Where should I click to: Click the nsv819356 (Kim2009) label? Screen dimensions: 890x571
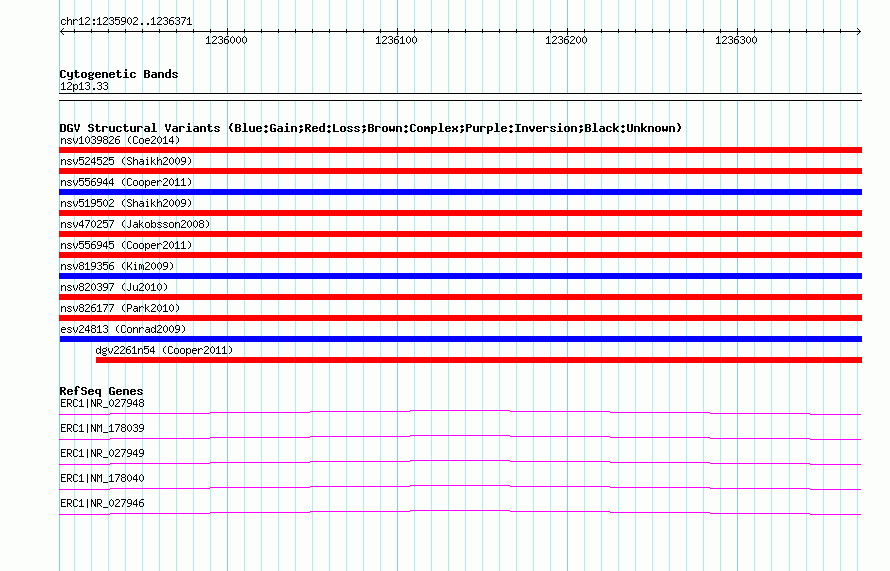coord(117,266)
